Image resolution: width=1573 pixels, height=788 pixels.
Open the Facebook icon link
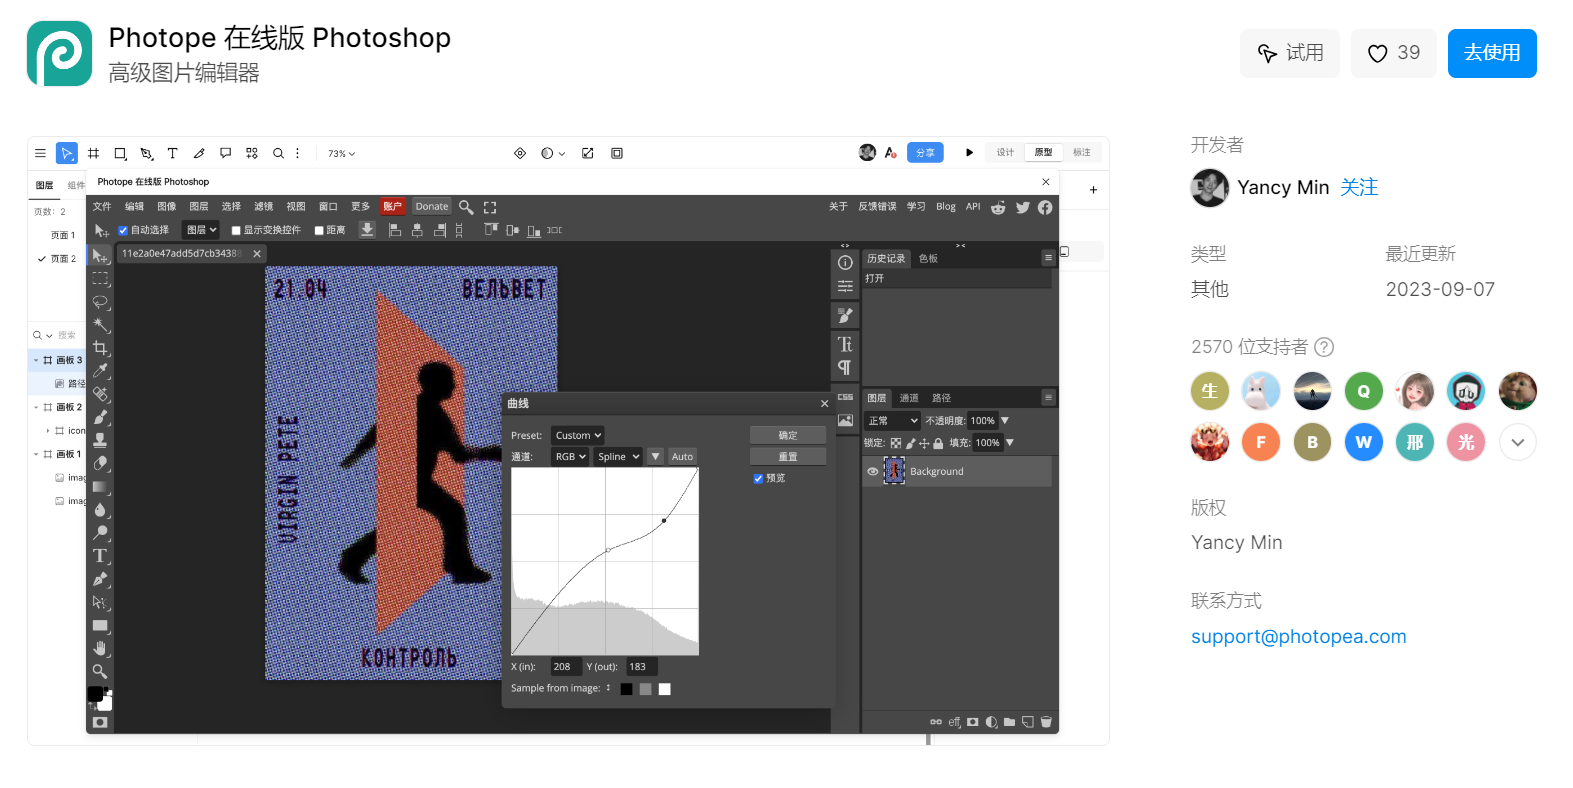point(1045,207)
